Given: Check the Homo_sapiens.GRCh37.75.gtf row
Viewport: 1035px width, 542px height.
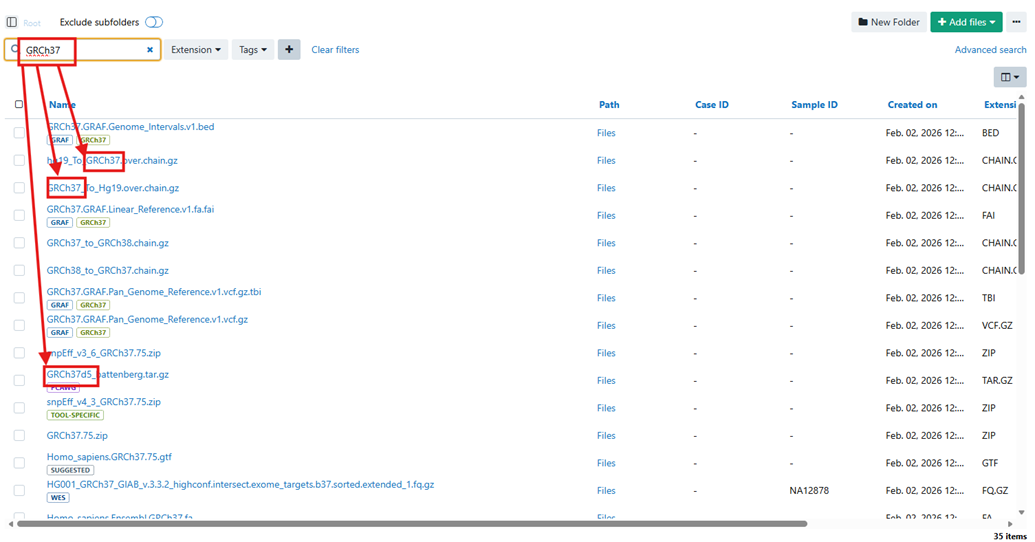Looking at the screenshot, I should pos(19,463).
